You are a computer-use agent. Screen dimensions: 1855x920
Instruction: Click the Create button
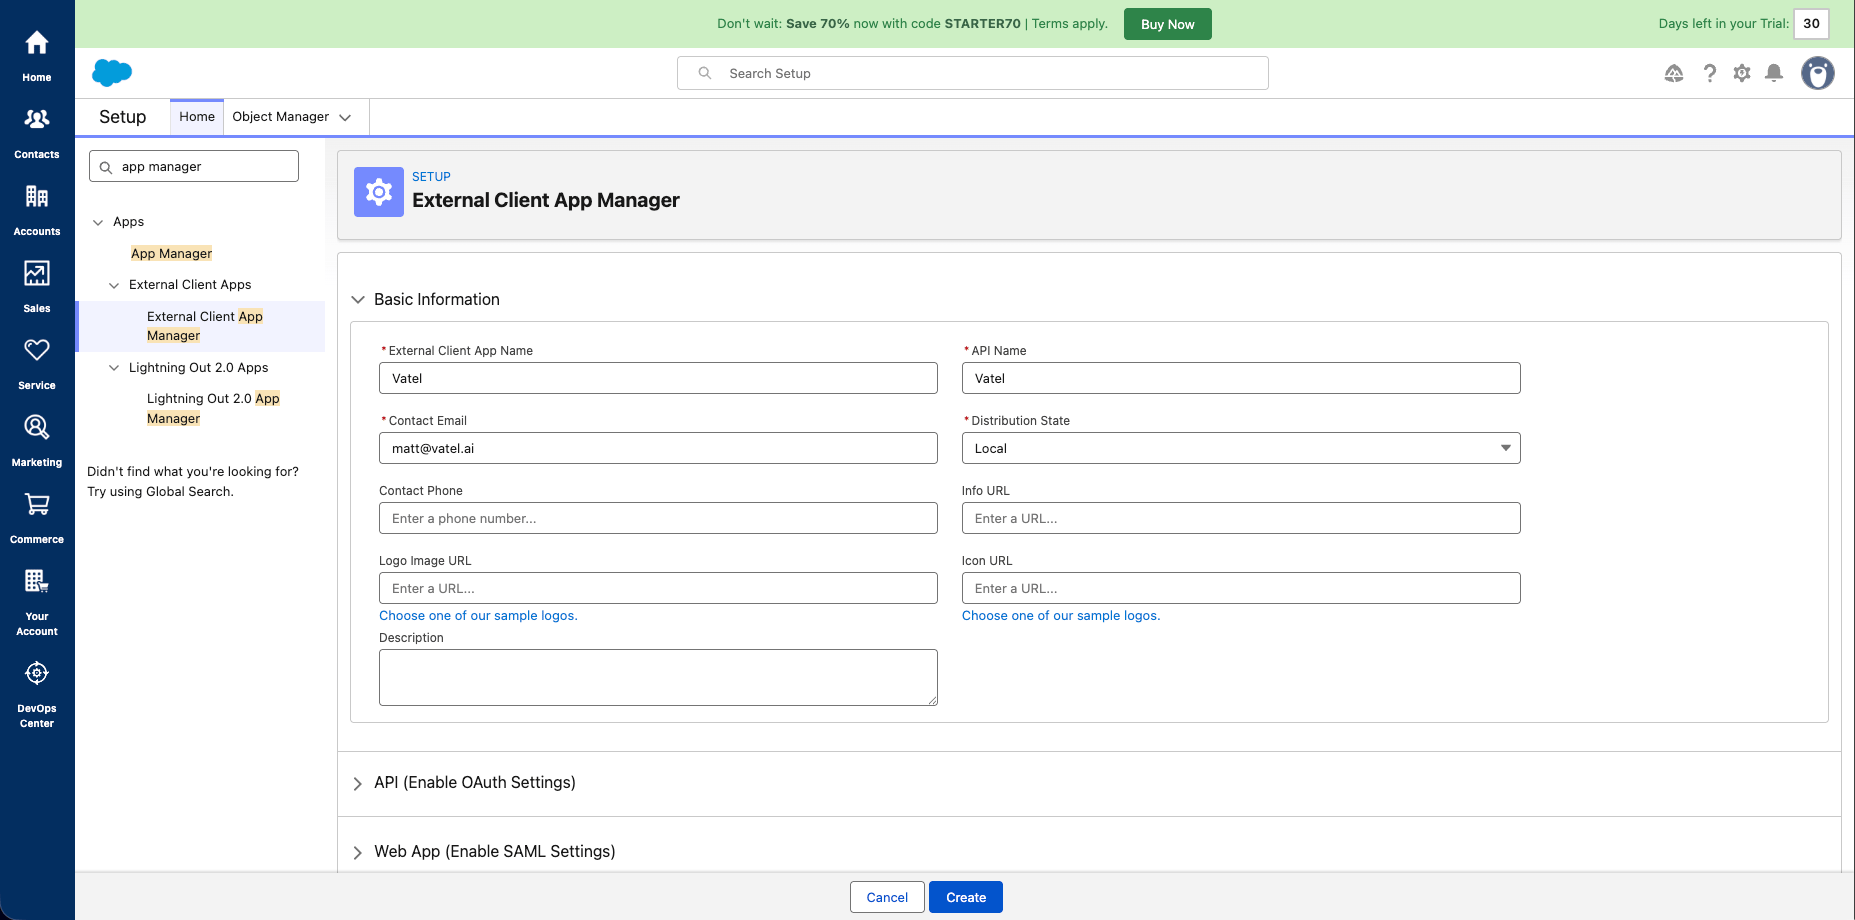click(x=966, y=897)
